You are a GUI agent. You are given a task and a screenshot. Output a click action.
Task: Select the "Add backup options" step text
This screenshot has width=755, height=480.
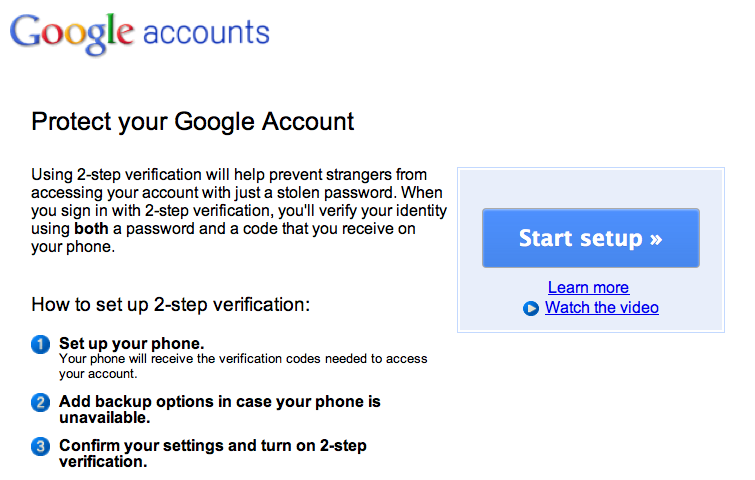coord(219,402)
